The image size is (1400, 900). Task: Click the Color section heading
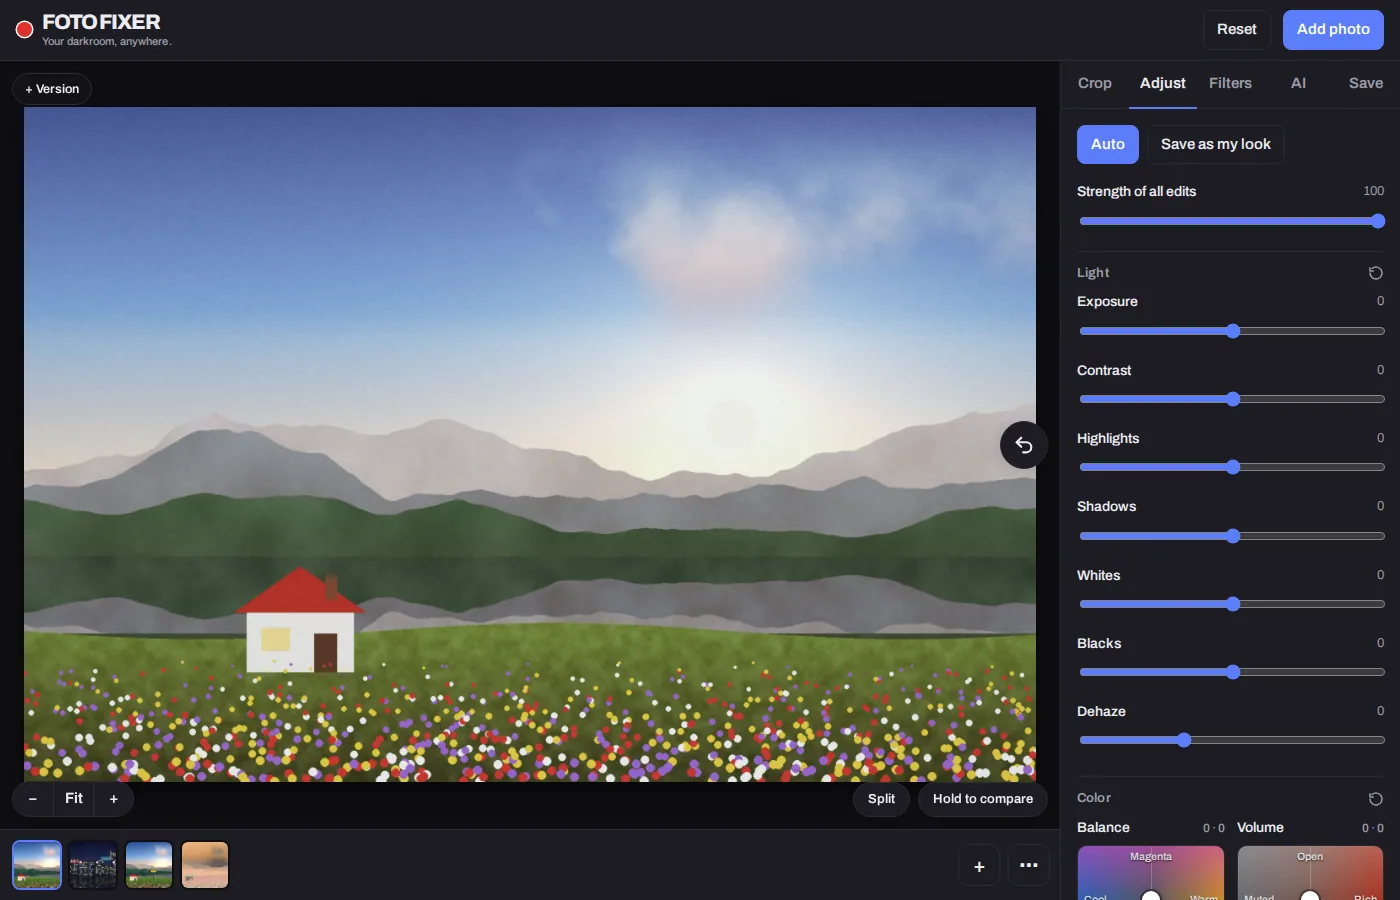[x=1094, y=798]
